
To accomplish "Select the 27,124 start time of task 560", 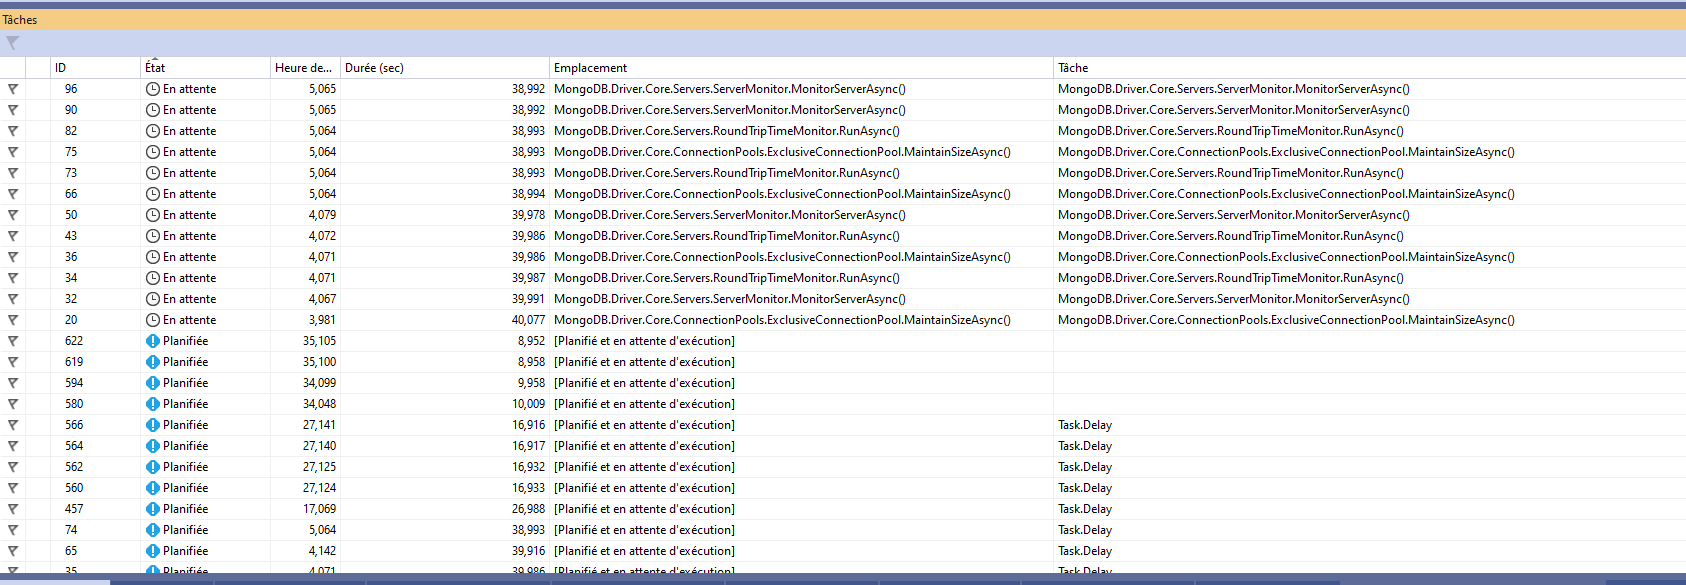I will (x=319, y=488).
